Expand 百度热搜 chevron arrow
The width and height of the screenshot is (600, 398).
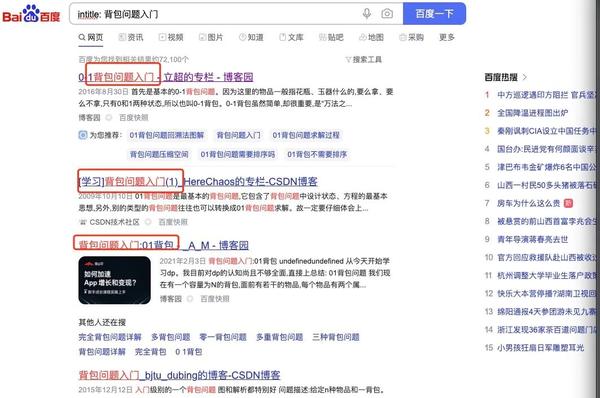525,77
